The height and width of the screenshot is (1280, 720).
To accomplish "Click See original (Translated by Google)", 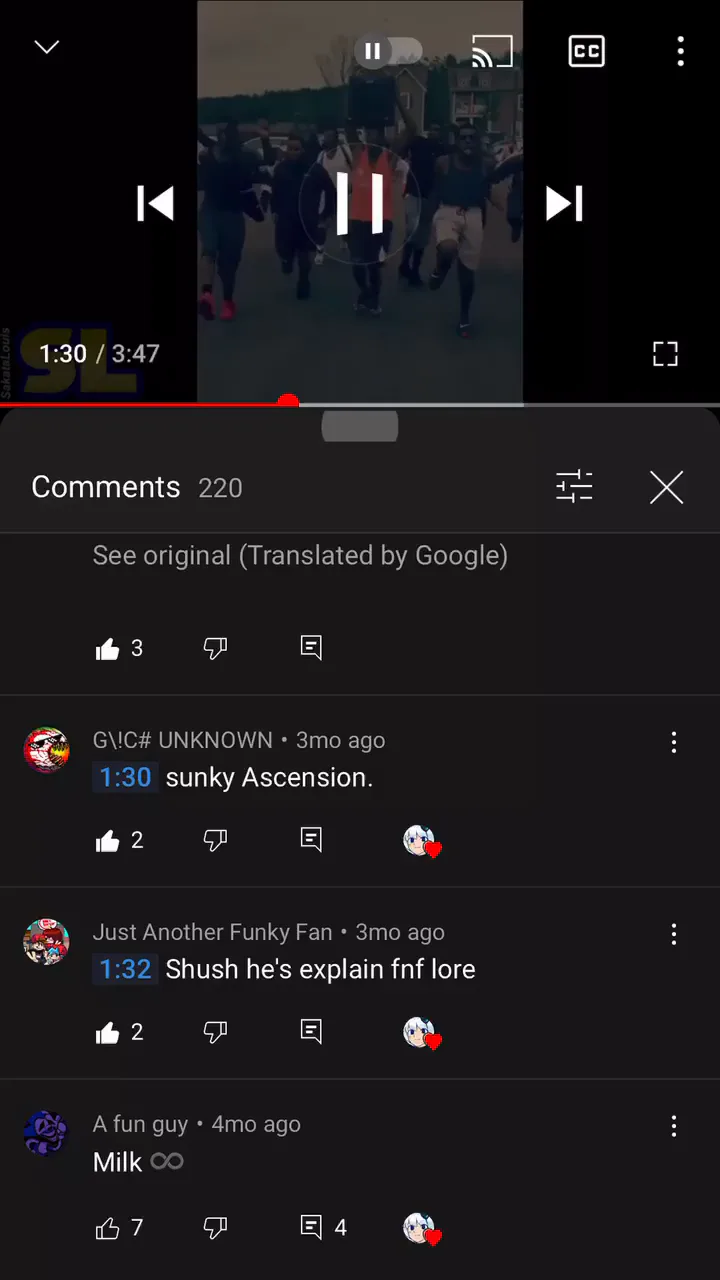I will click(300, 556).
